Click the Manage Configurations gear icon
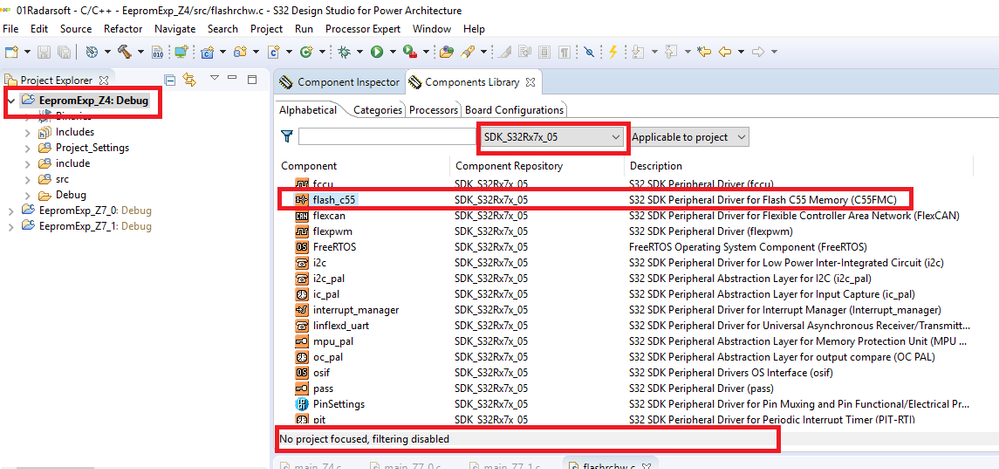This screenshot has height=469, width=999. (x=92, y=52)
